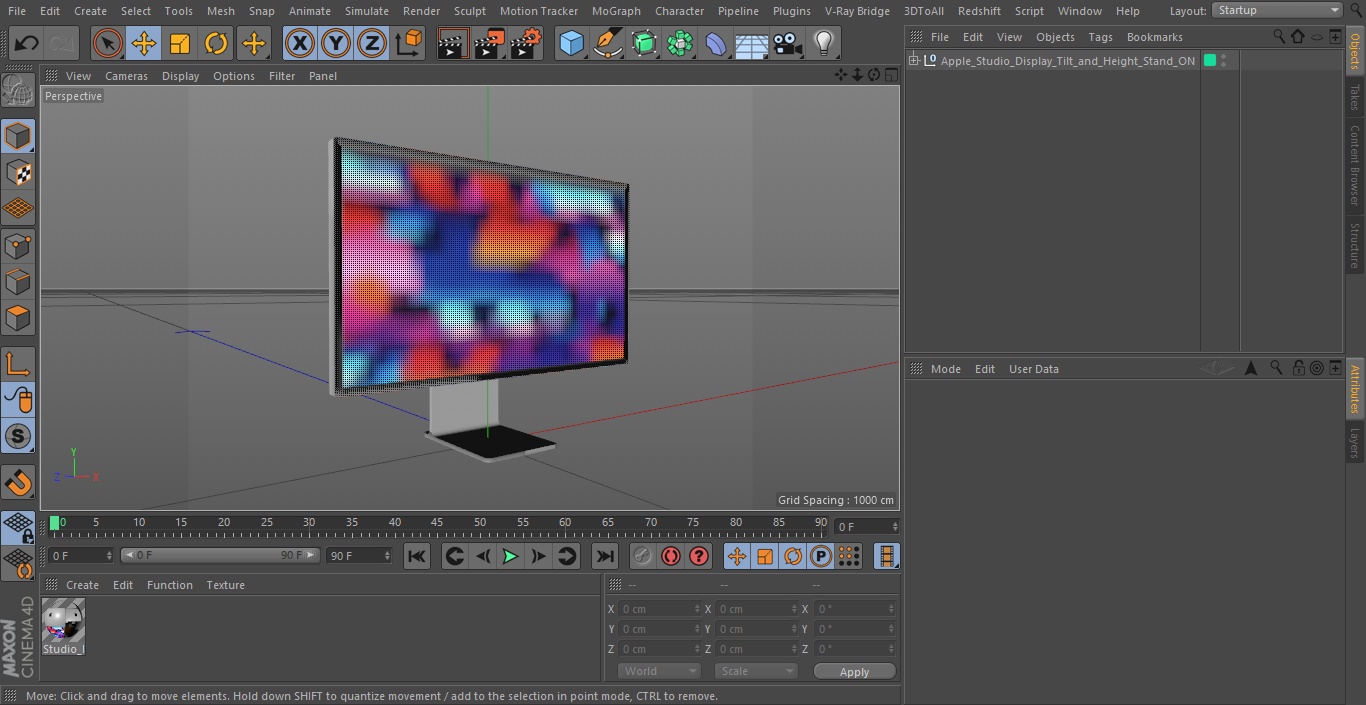Click the object's green layer color swatch

click(x=1210, y=61)
